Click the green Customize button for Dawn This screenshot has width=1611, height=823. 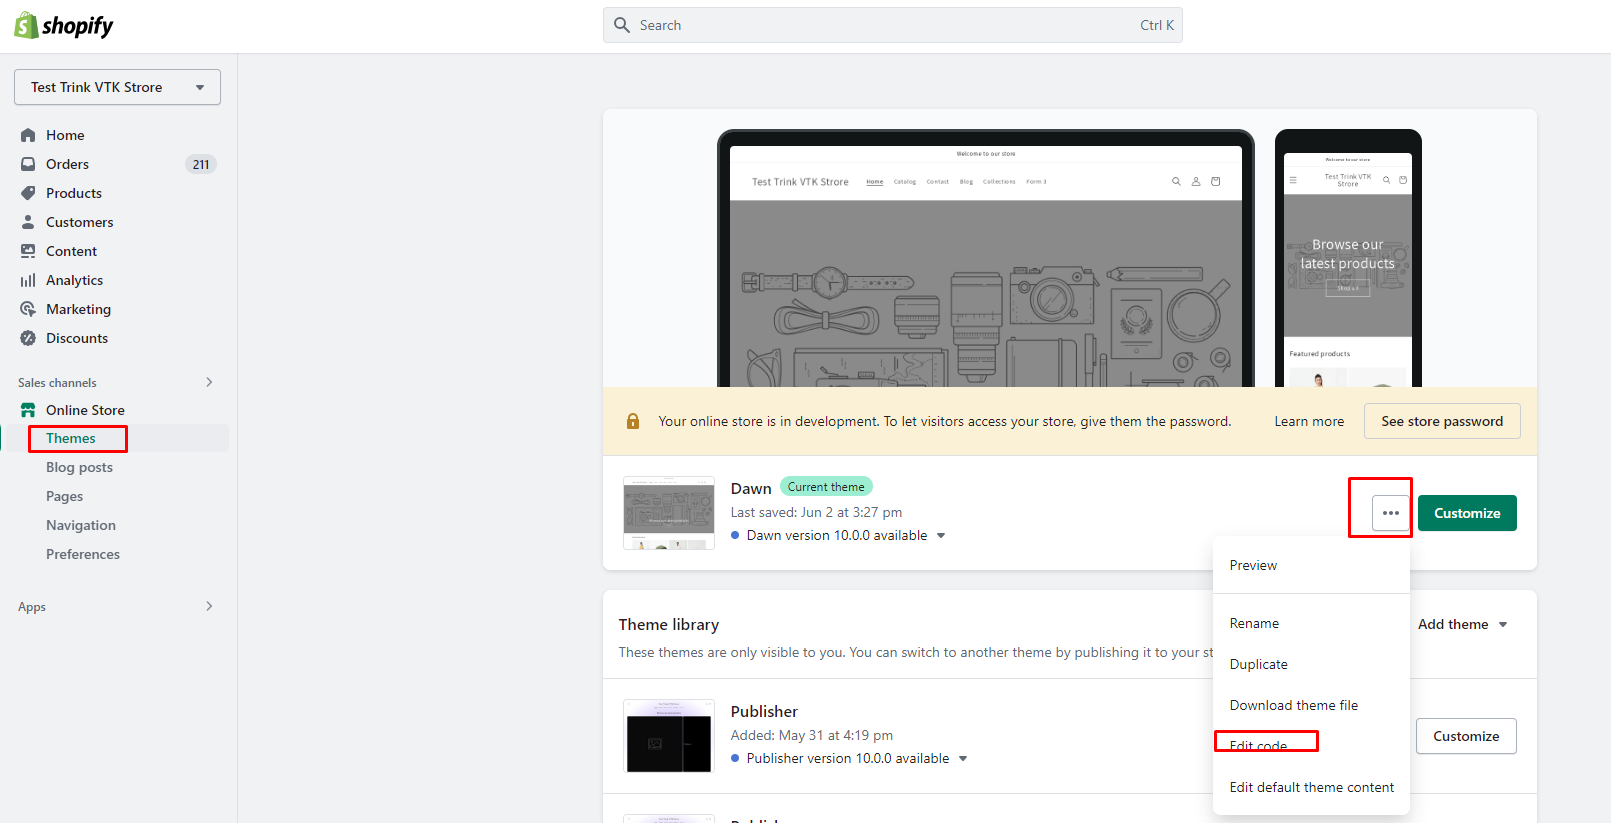tap(1467, 513)
